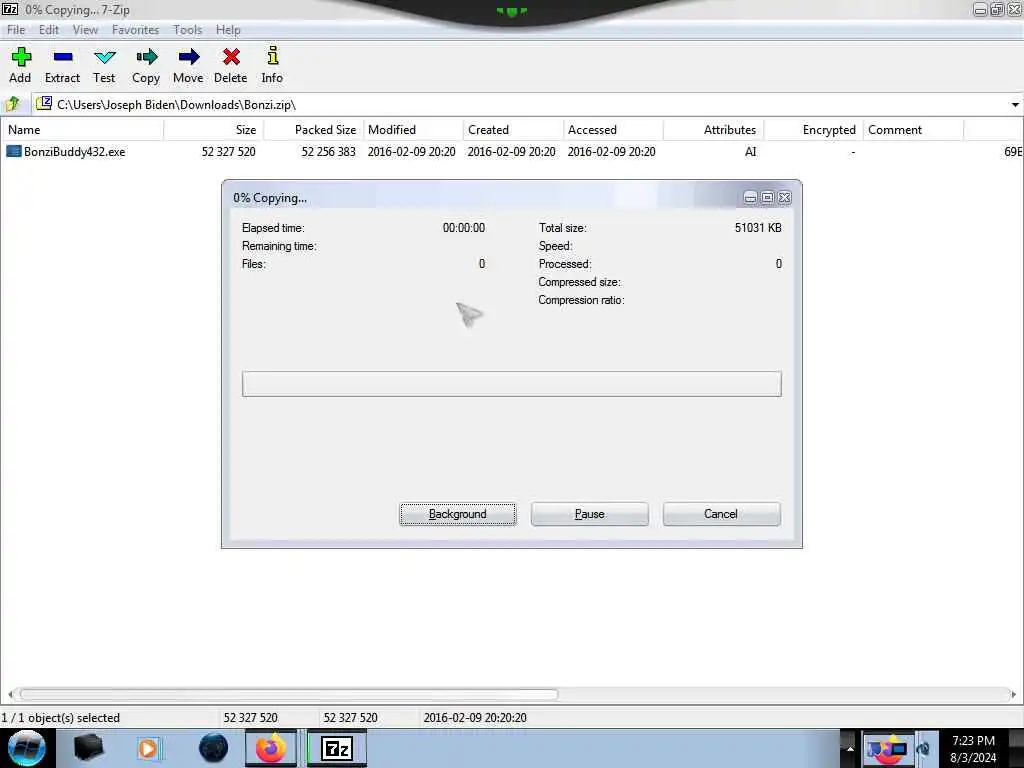Click the copying progress bar
The width and height of the screenshot is (1024, 768).
[511, 384]
